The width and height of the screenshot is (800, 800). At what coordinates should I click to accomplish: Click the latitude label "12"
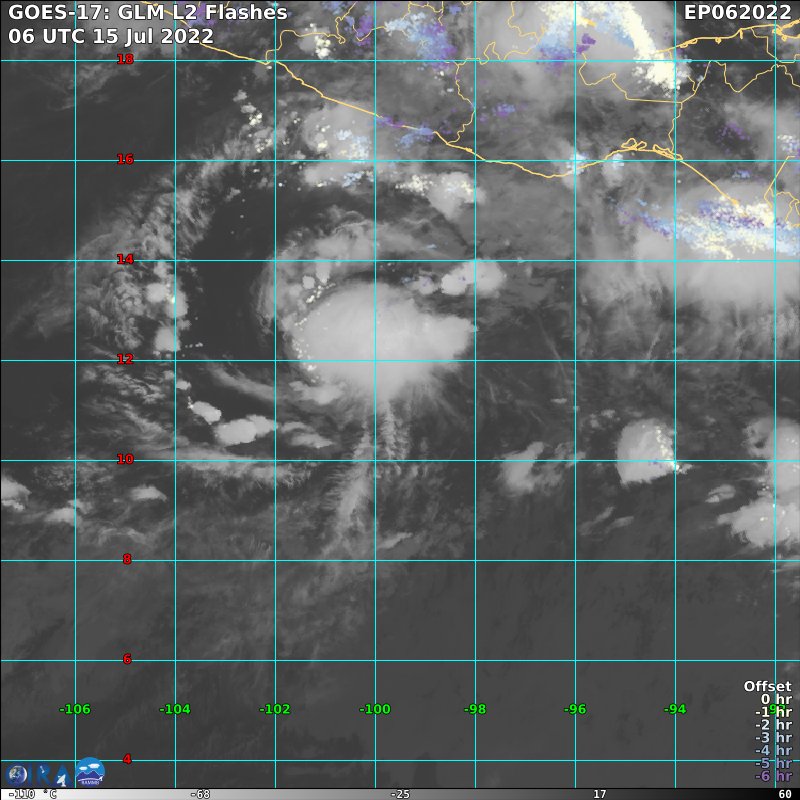125,359
